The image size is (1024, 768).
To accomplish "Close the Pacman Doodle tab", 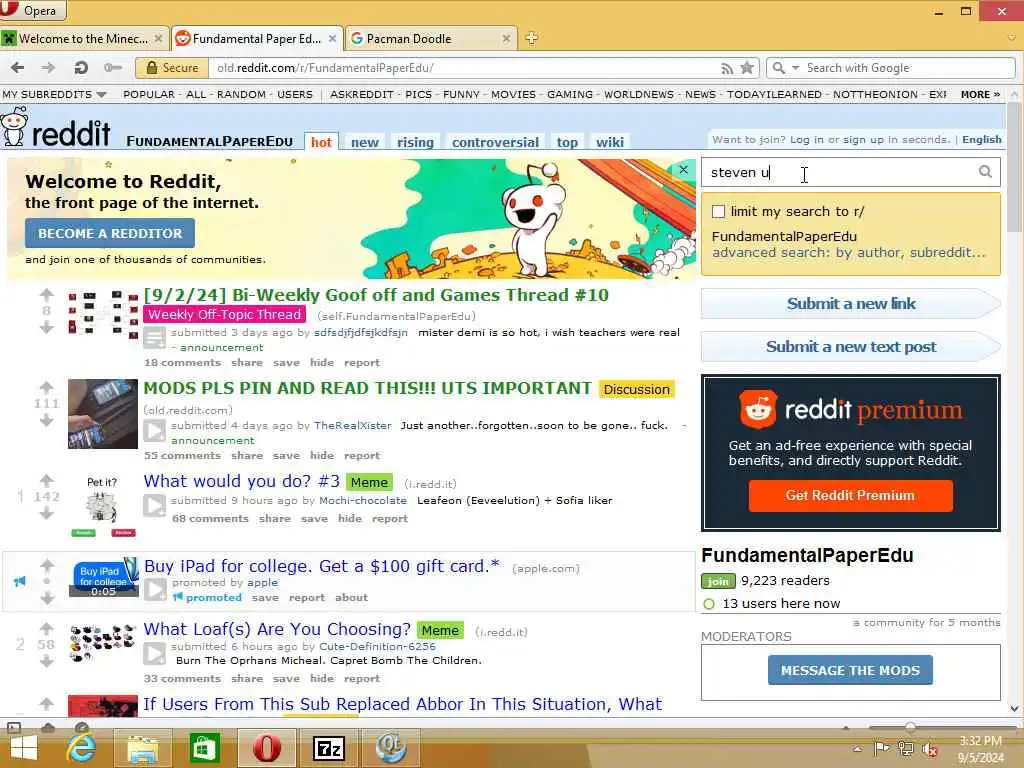I will [506, 39].
